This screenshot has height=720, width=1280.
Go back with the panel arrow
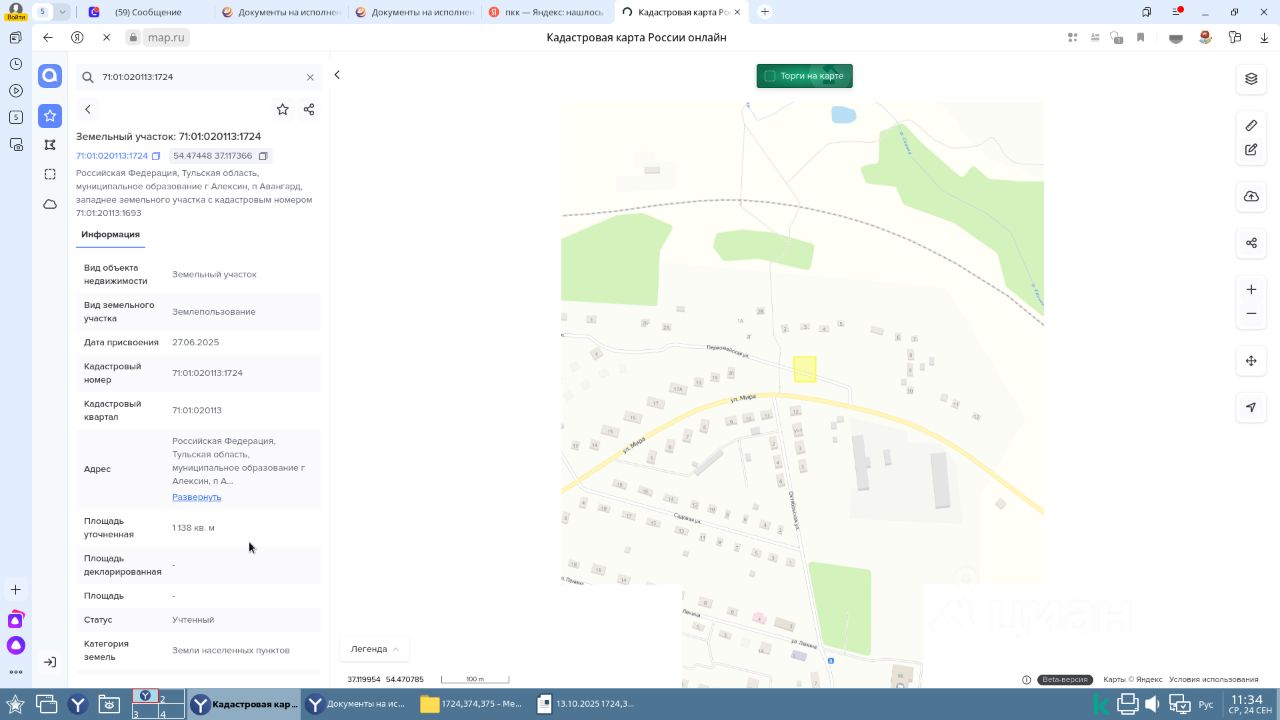coord(88,109)
